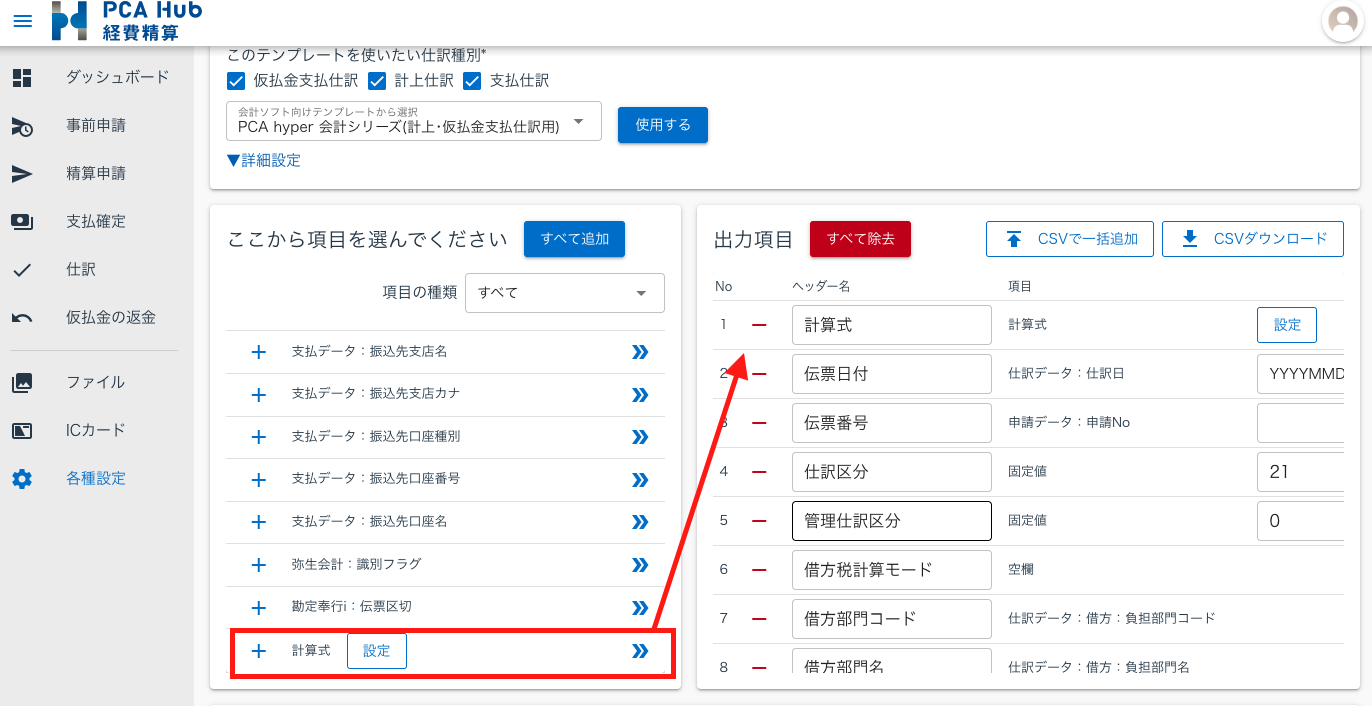Click 設定 button in left 計算式 row
Image resolution: width=1372 pixels, height=706 pixels.
(377, 651)
